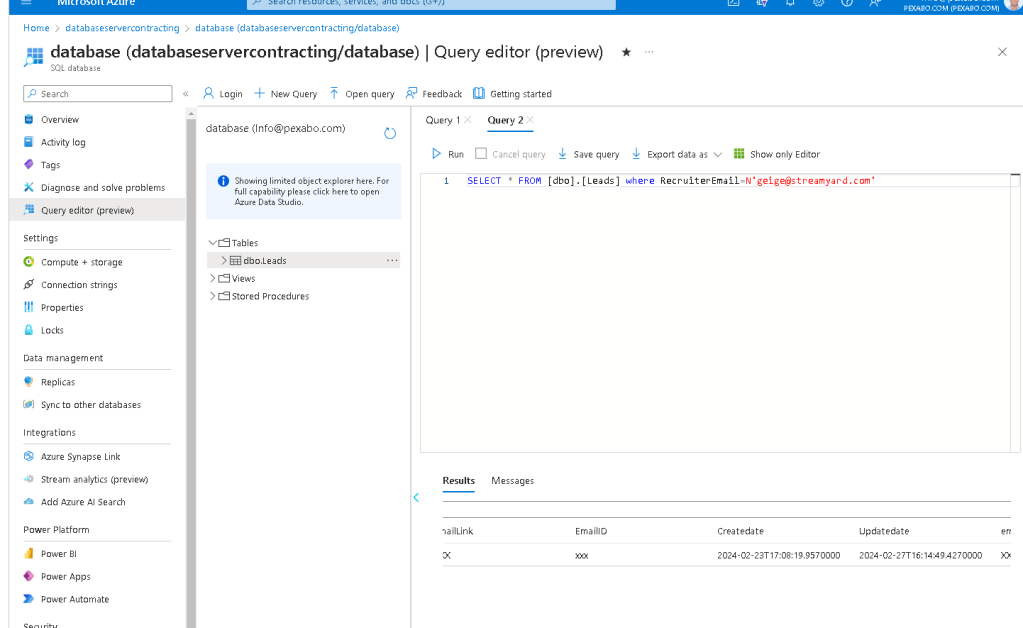Collapse the left navigation menu
The image size is (1023, 628).
[x=186, y=94]
